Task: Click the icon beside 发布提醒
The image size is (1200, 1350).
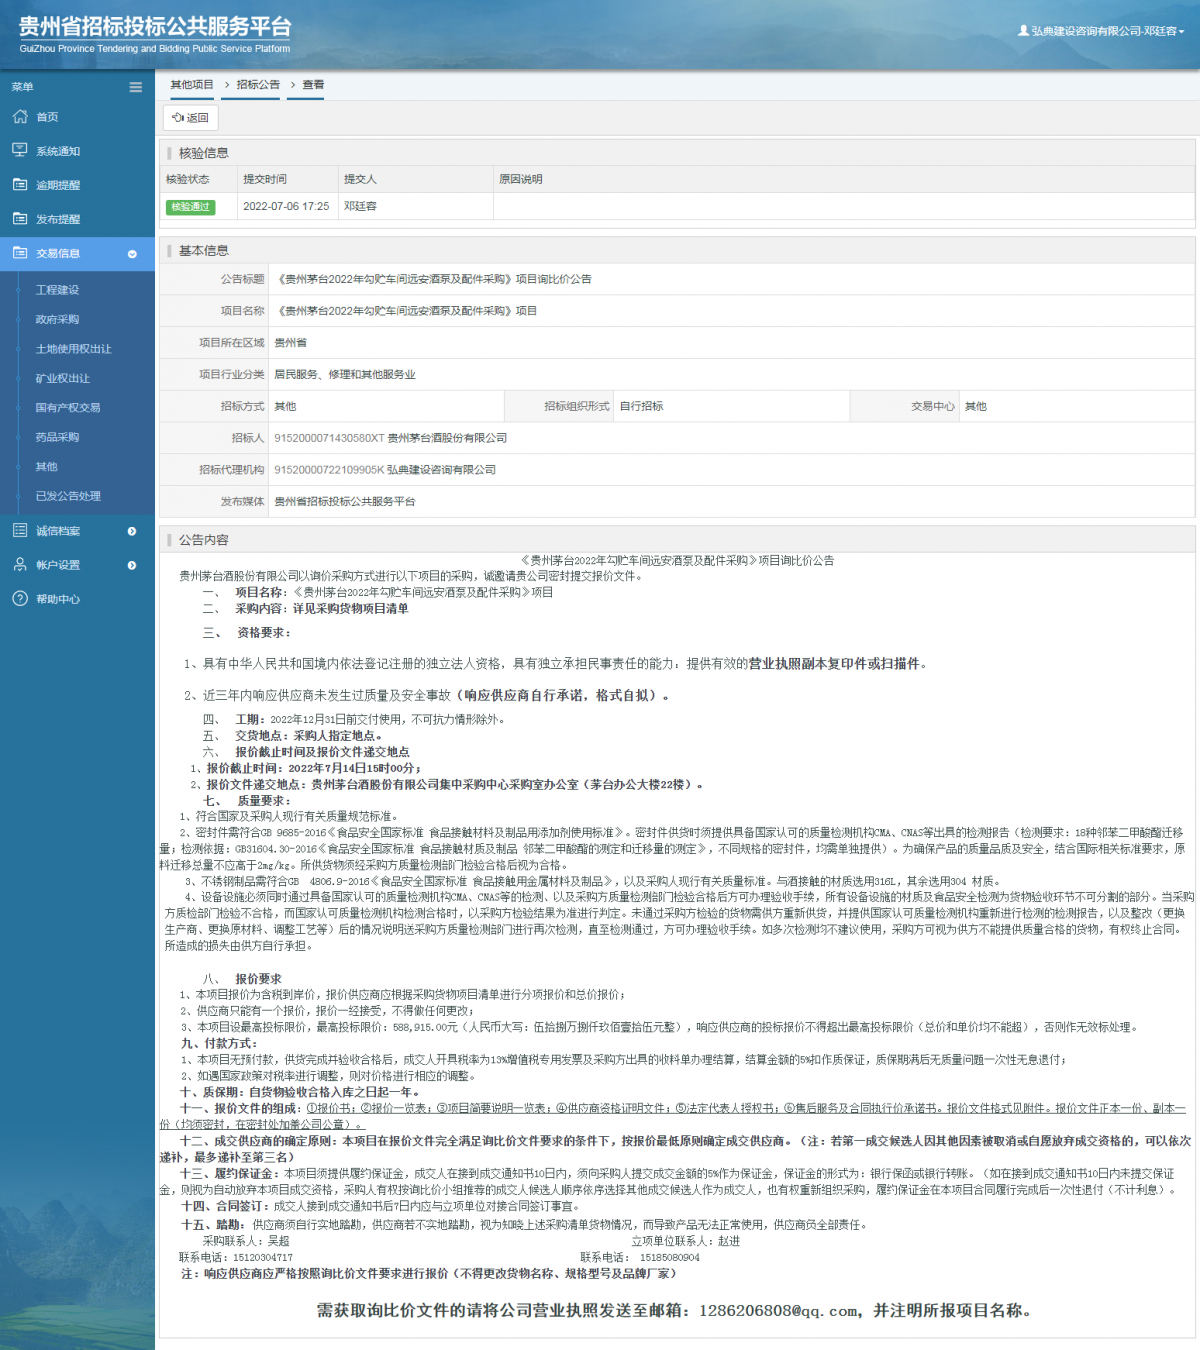Action: 20,218
